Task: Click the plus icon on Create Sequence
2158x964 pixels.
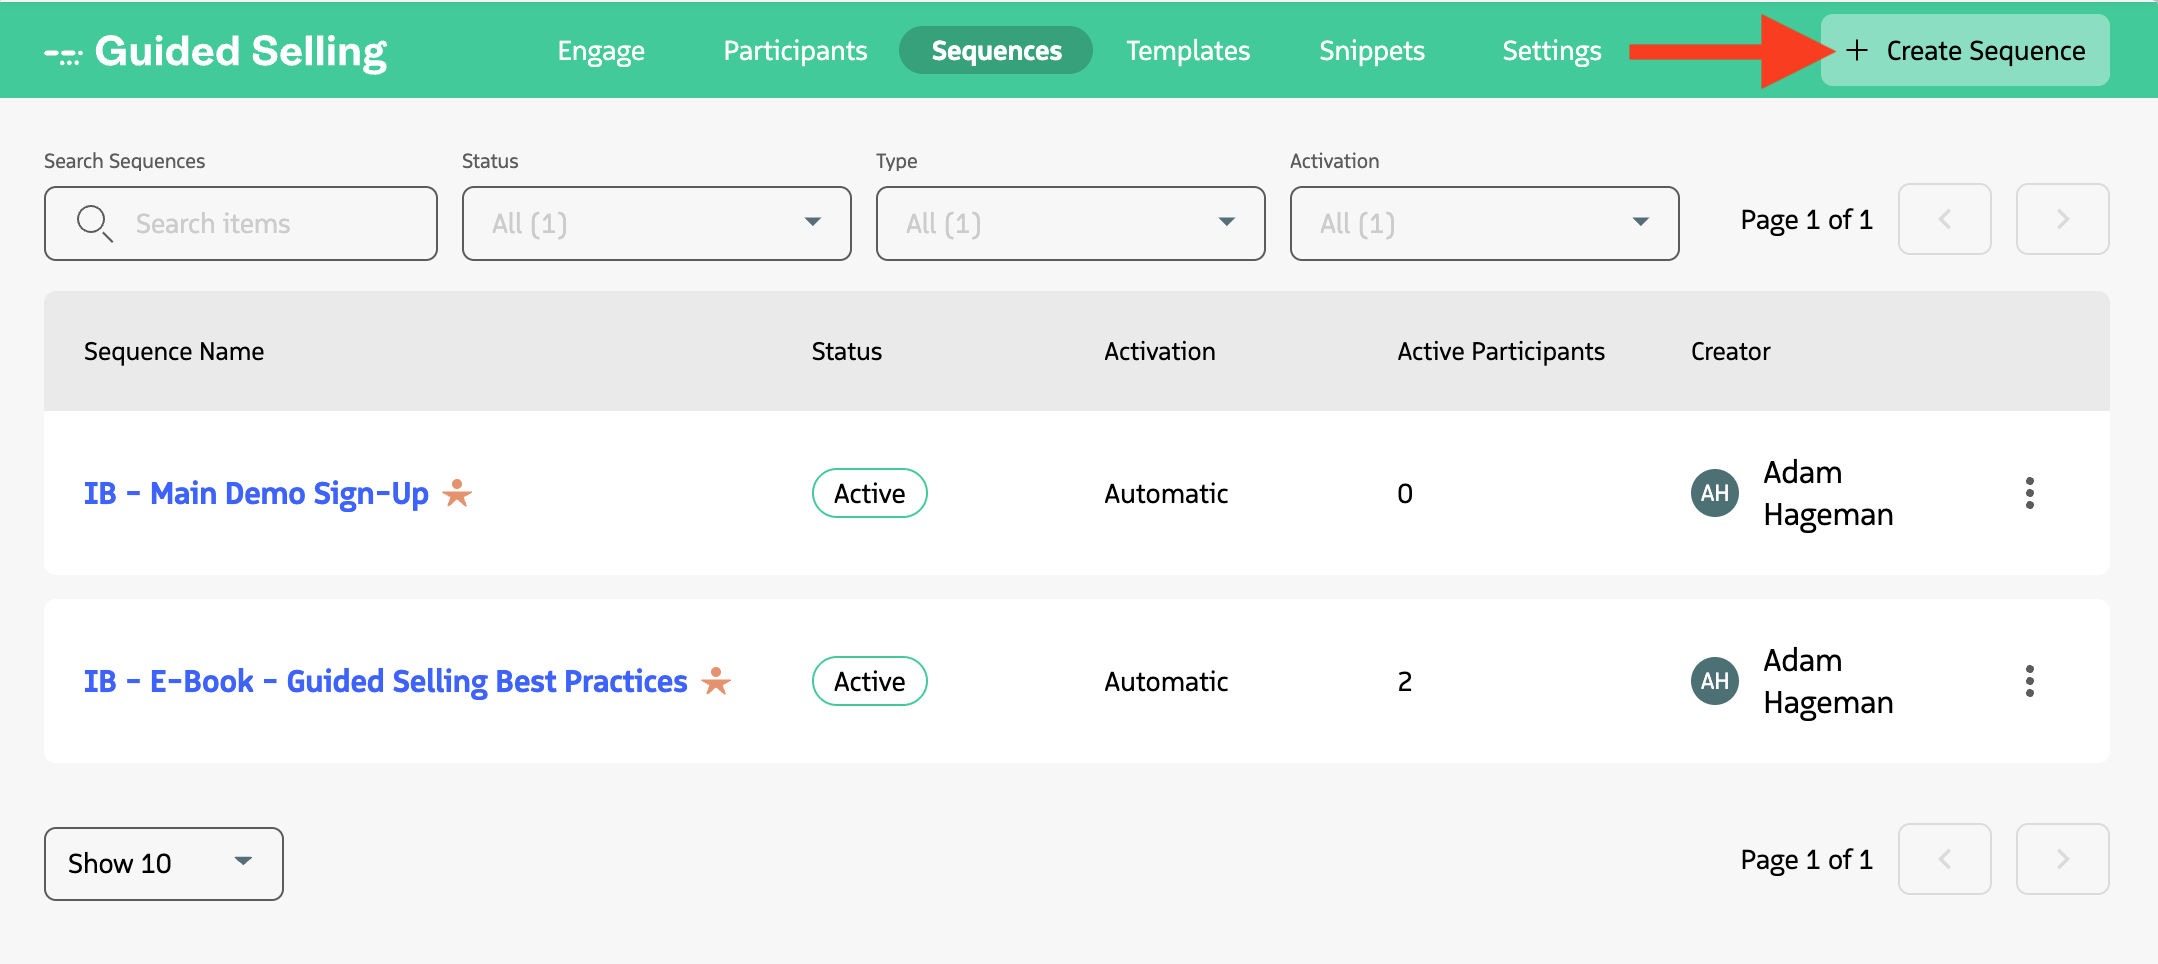Action: tap(1857, 50)
